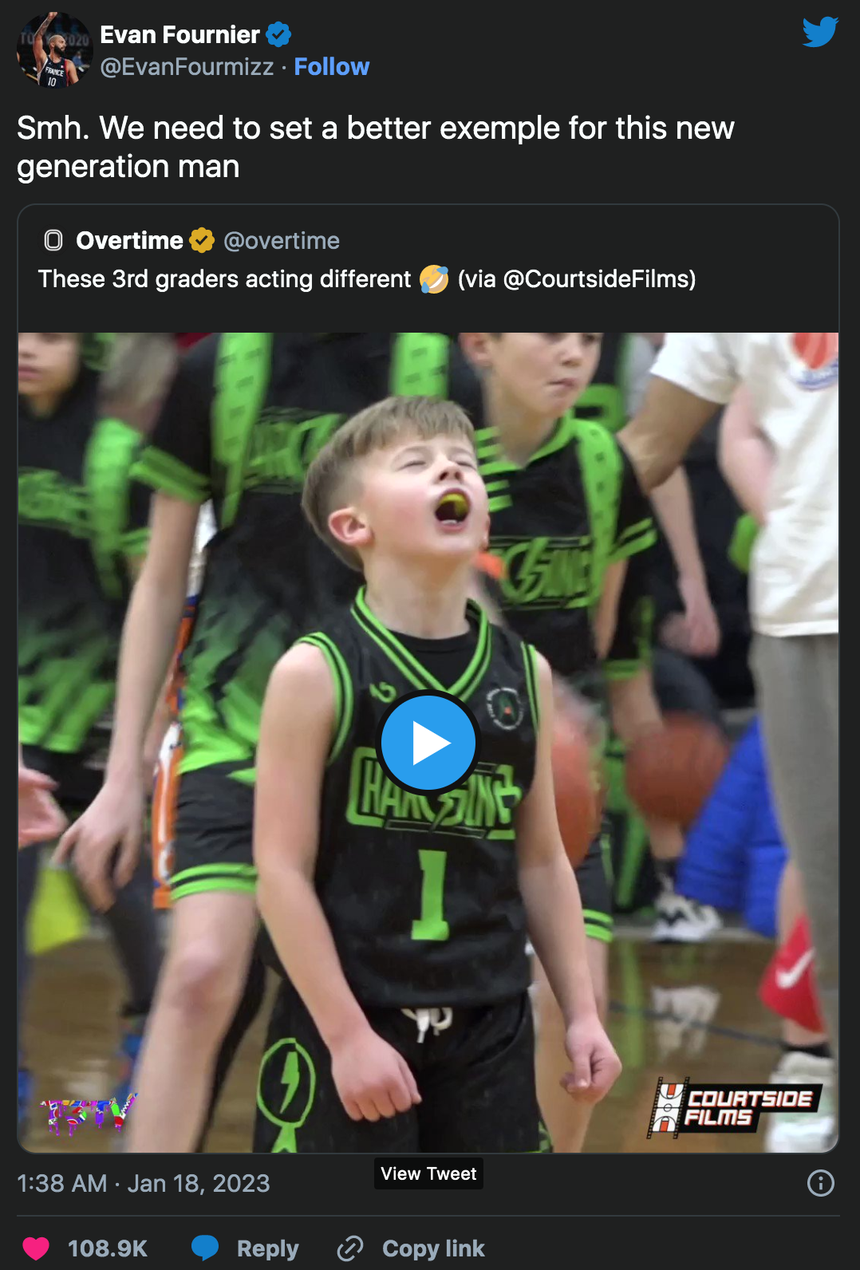The height and width of the screenshot is (1270, 860).
Task: Click the Evan Fournier display name
Action: pyautogui.click(x=180, y=35)
